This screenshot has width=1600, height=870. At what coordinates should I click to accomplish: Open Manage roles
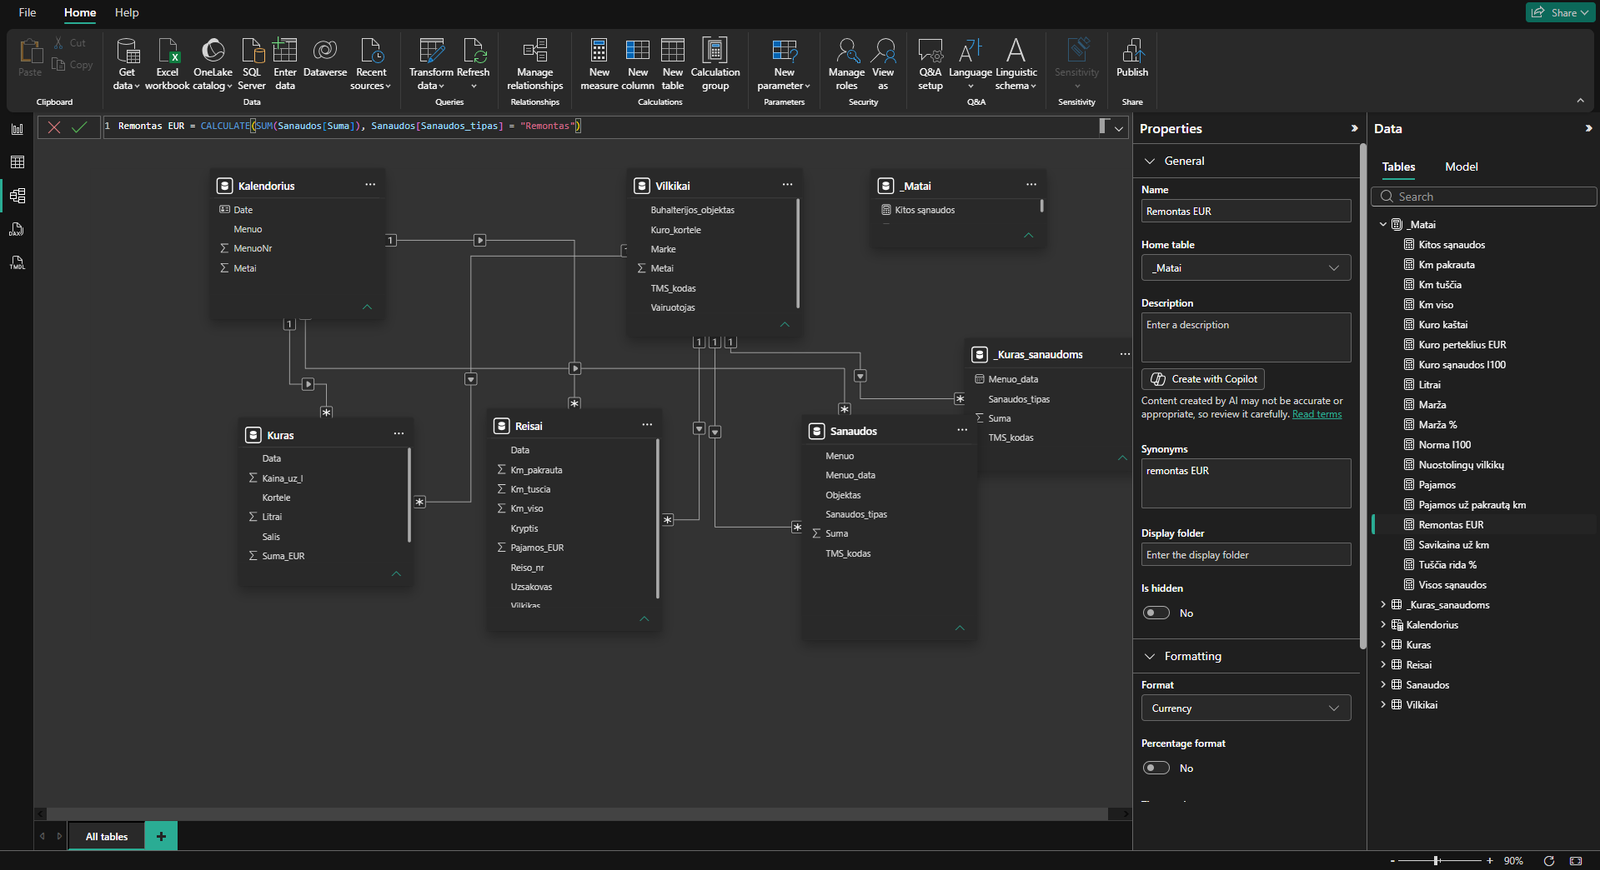point(846,64)
